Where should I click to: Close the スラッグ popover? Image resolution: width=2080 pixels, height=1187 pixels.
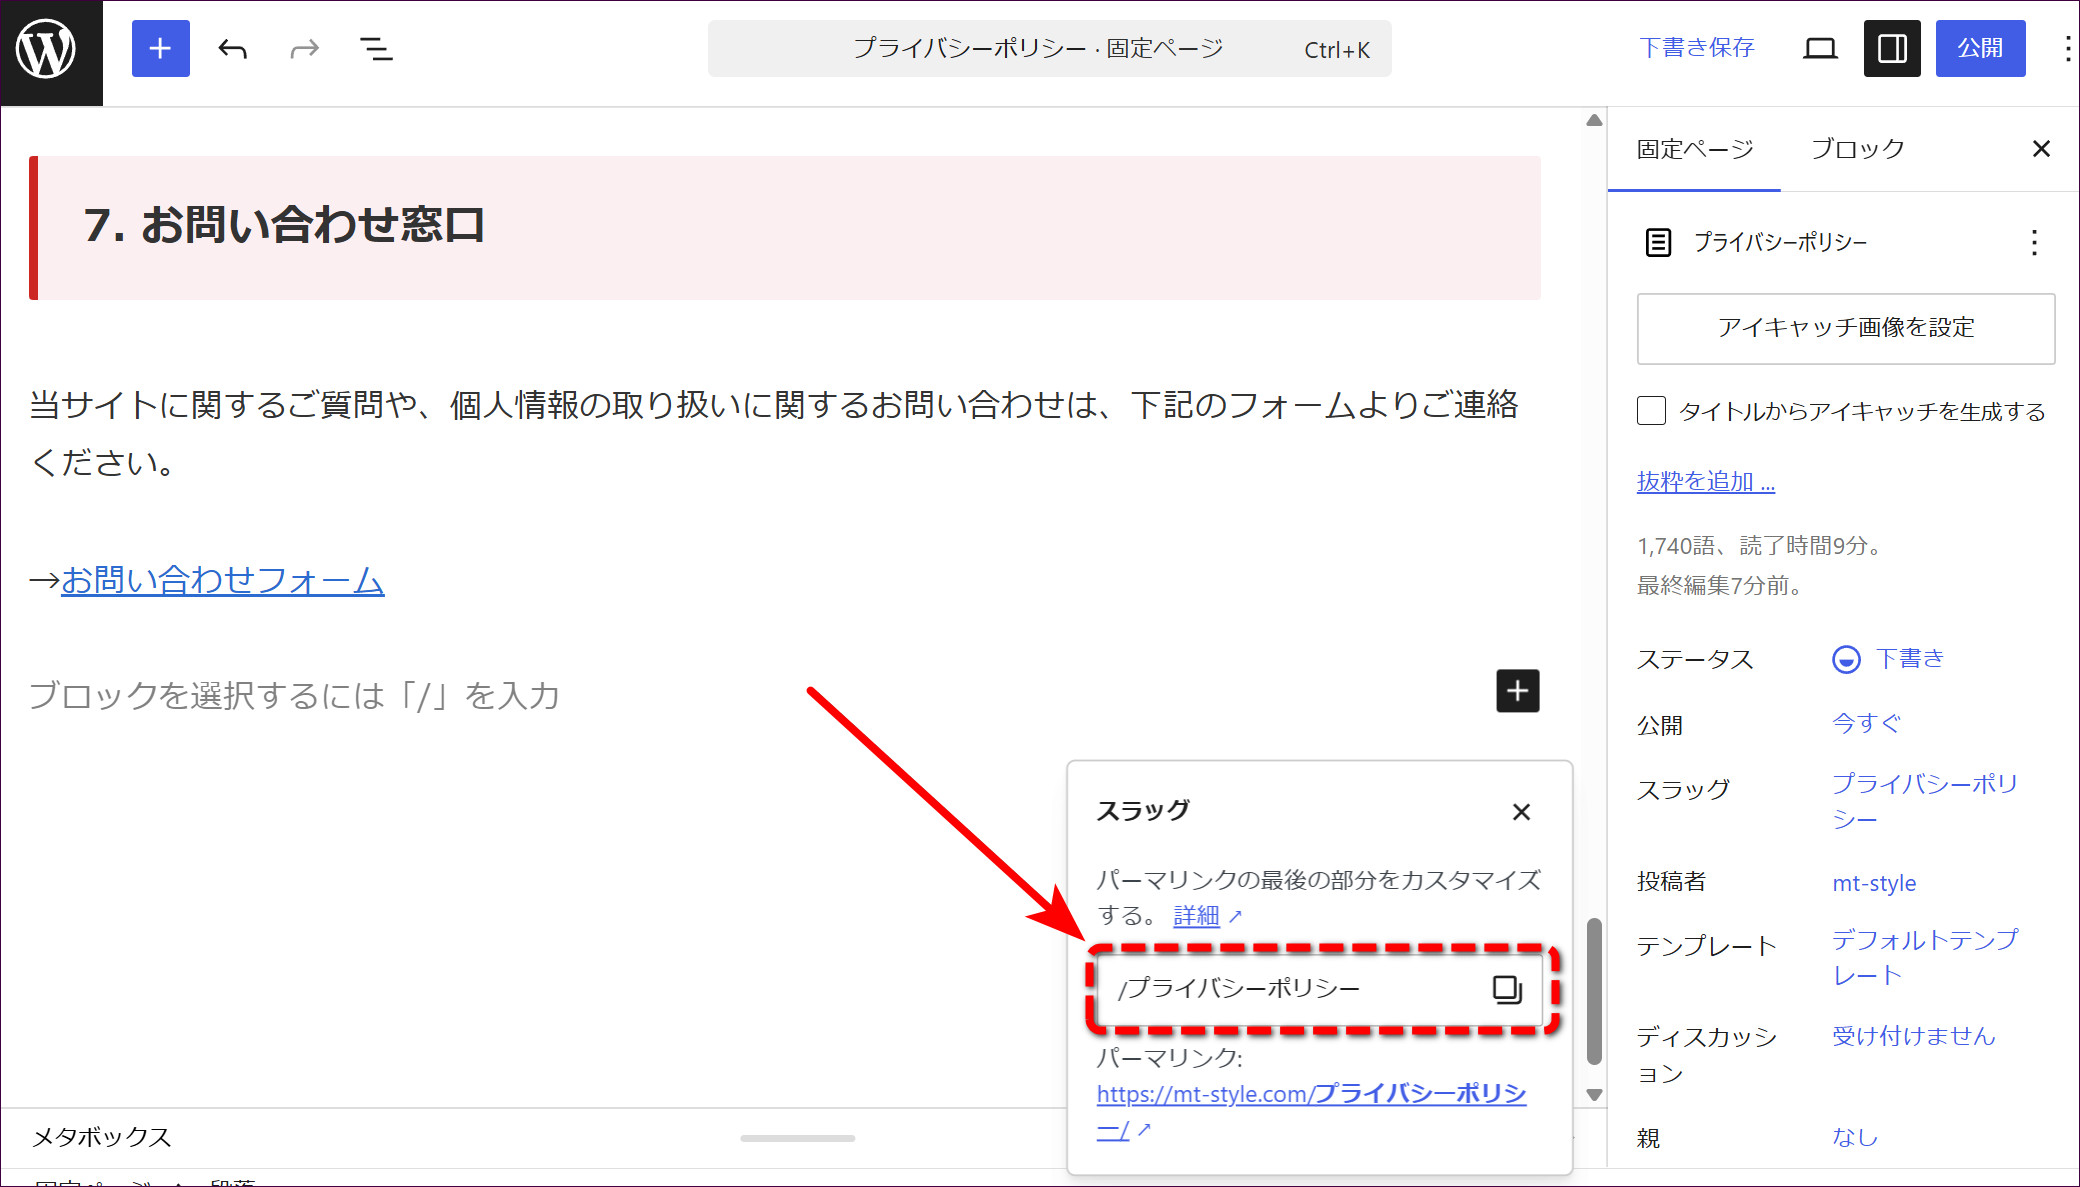click(x=1521, y=812)
